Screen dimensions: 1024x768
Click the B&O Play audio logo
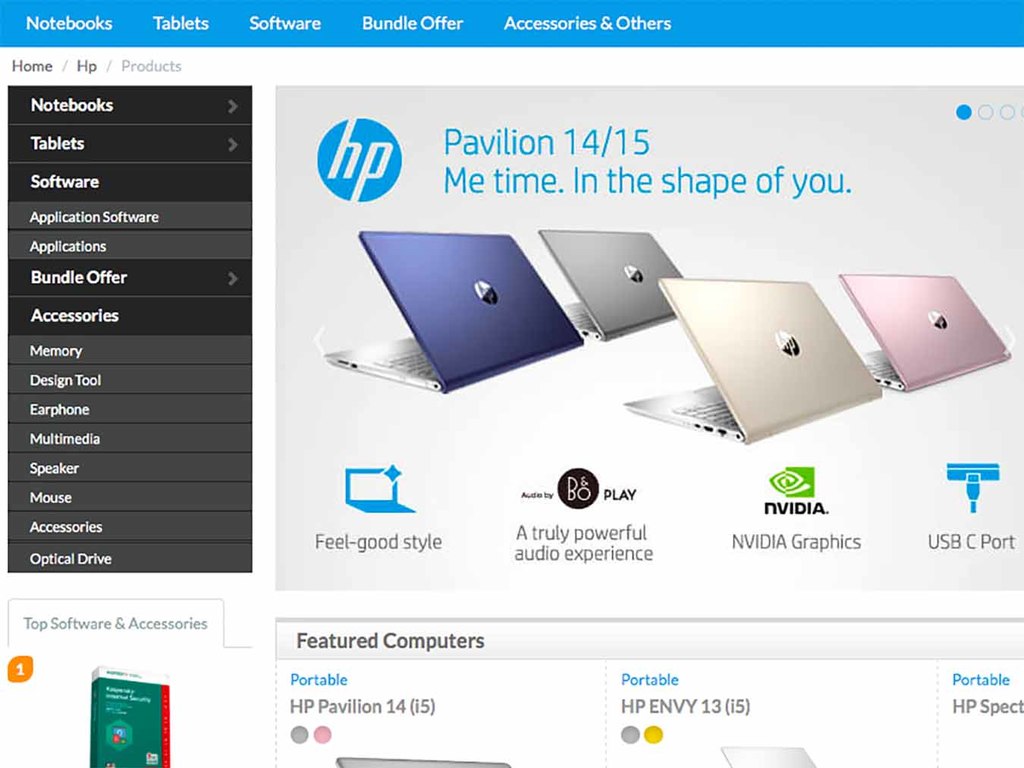point(579,488)
